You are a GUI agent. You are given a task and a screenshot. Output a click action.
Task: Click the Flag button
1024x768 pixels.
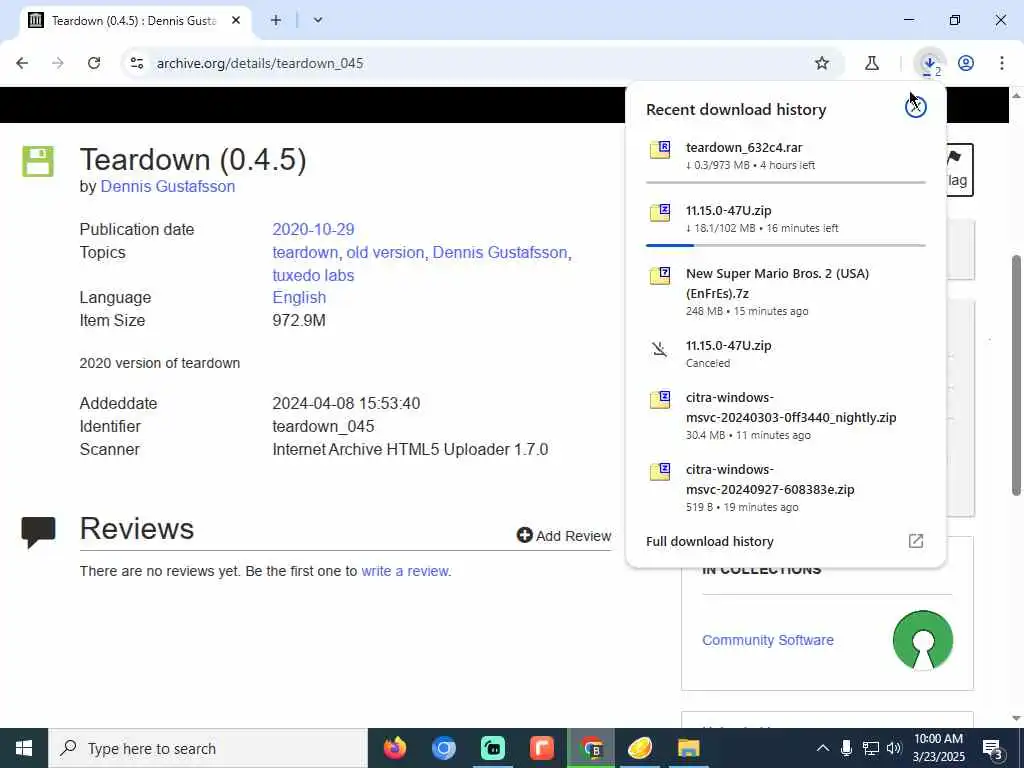tap(959, 170)
